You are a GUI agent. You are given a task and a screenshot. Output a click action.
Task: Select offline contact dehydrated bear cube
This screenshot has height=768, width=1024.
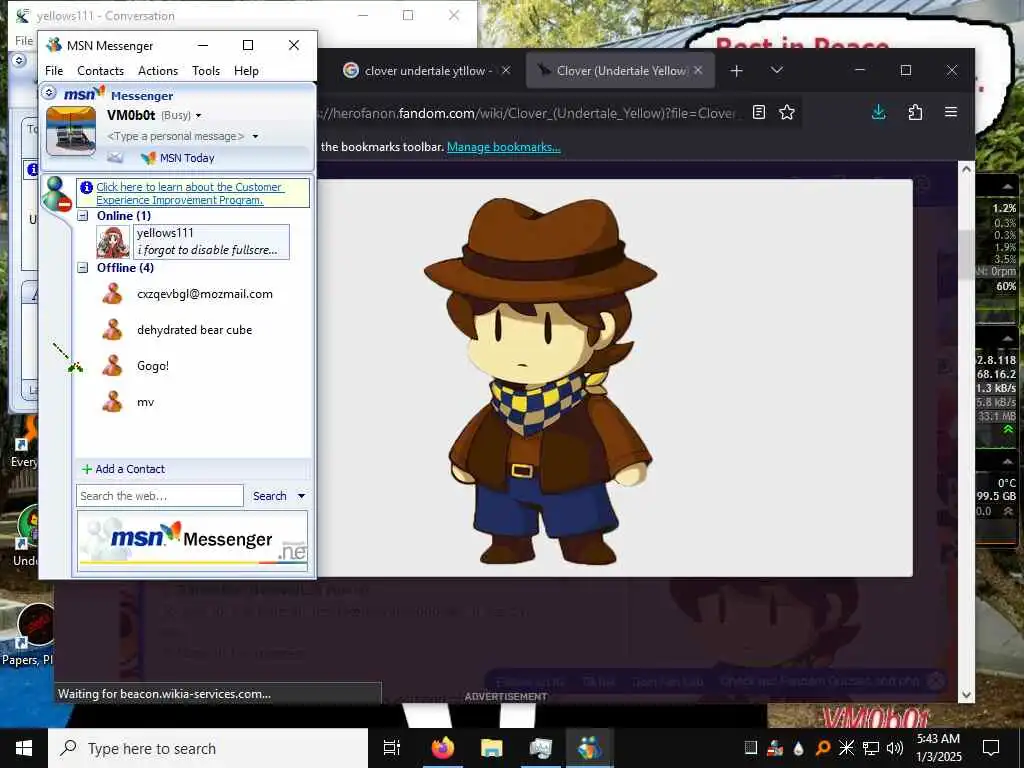194,330
